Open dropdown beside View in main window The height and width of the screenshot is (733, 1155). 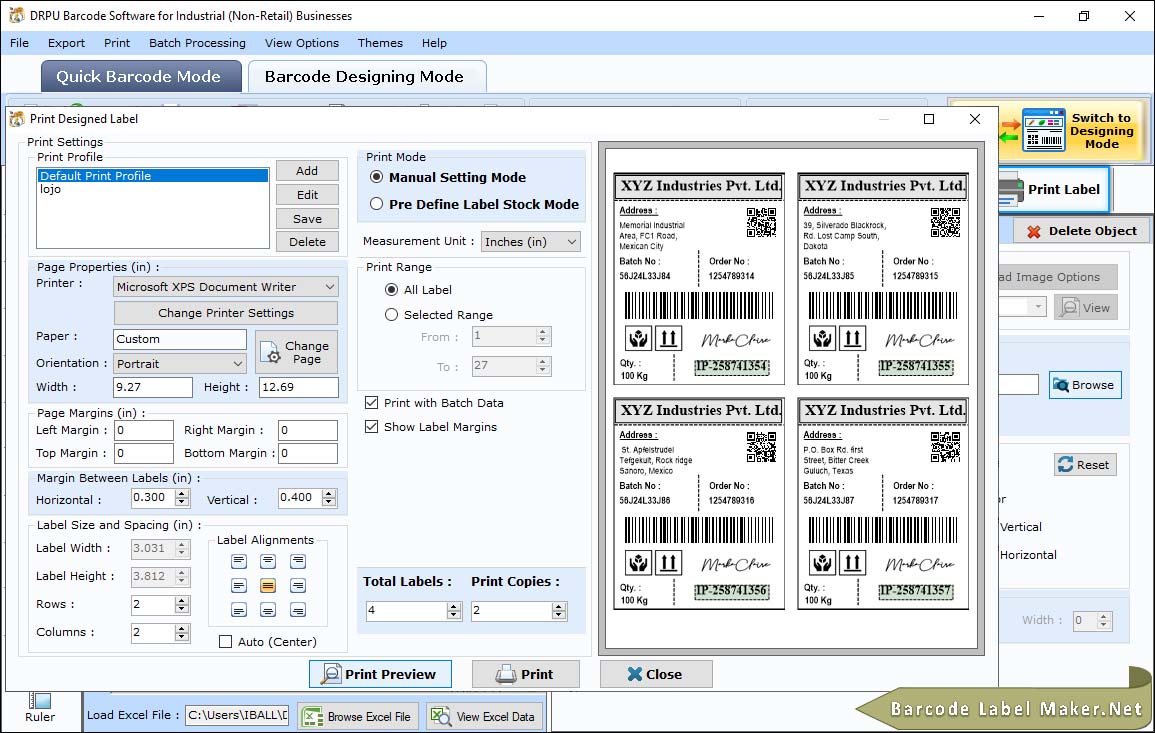[1037, 306]
